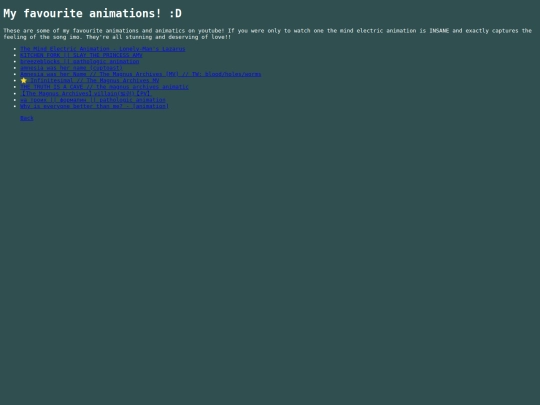This screenshot has width=540, height=405.
Task: Open amnesia was her name (cuptoast) link
Action: point(71,68)
